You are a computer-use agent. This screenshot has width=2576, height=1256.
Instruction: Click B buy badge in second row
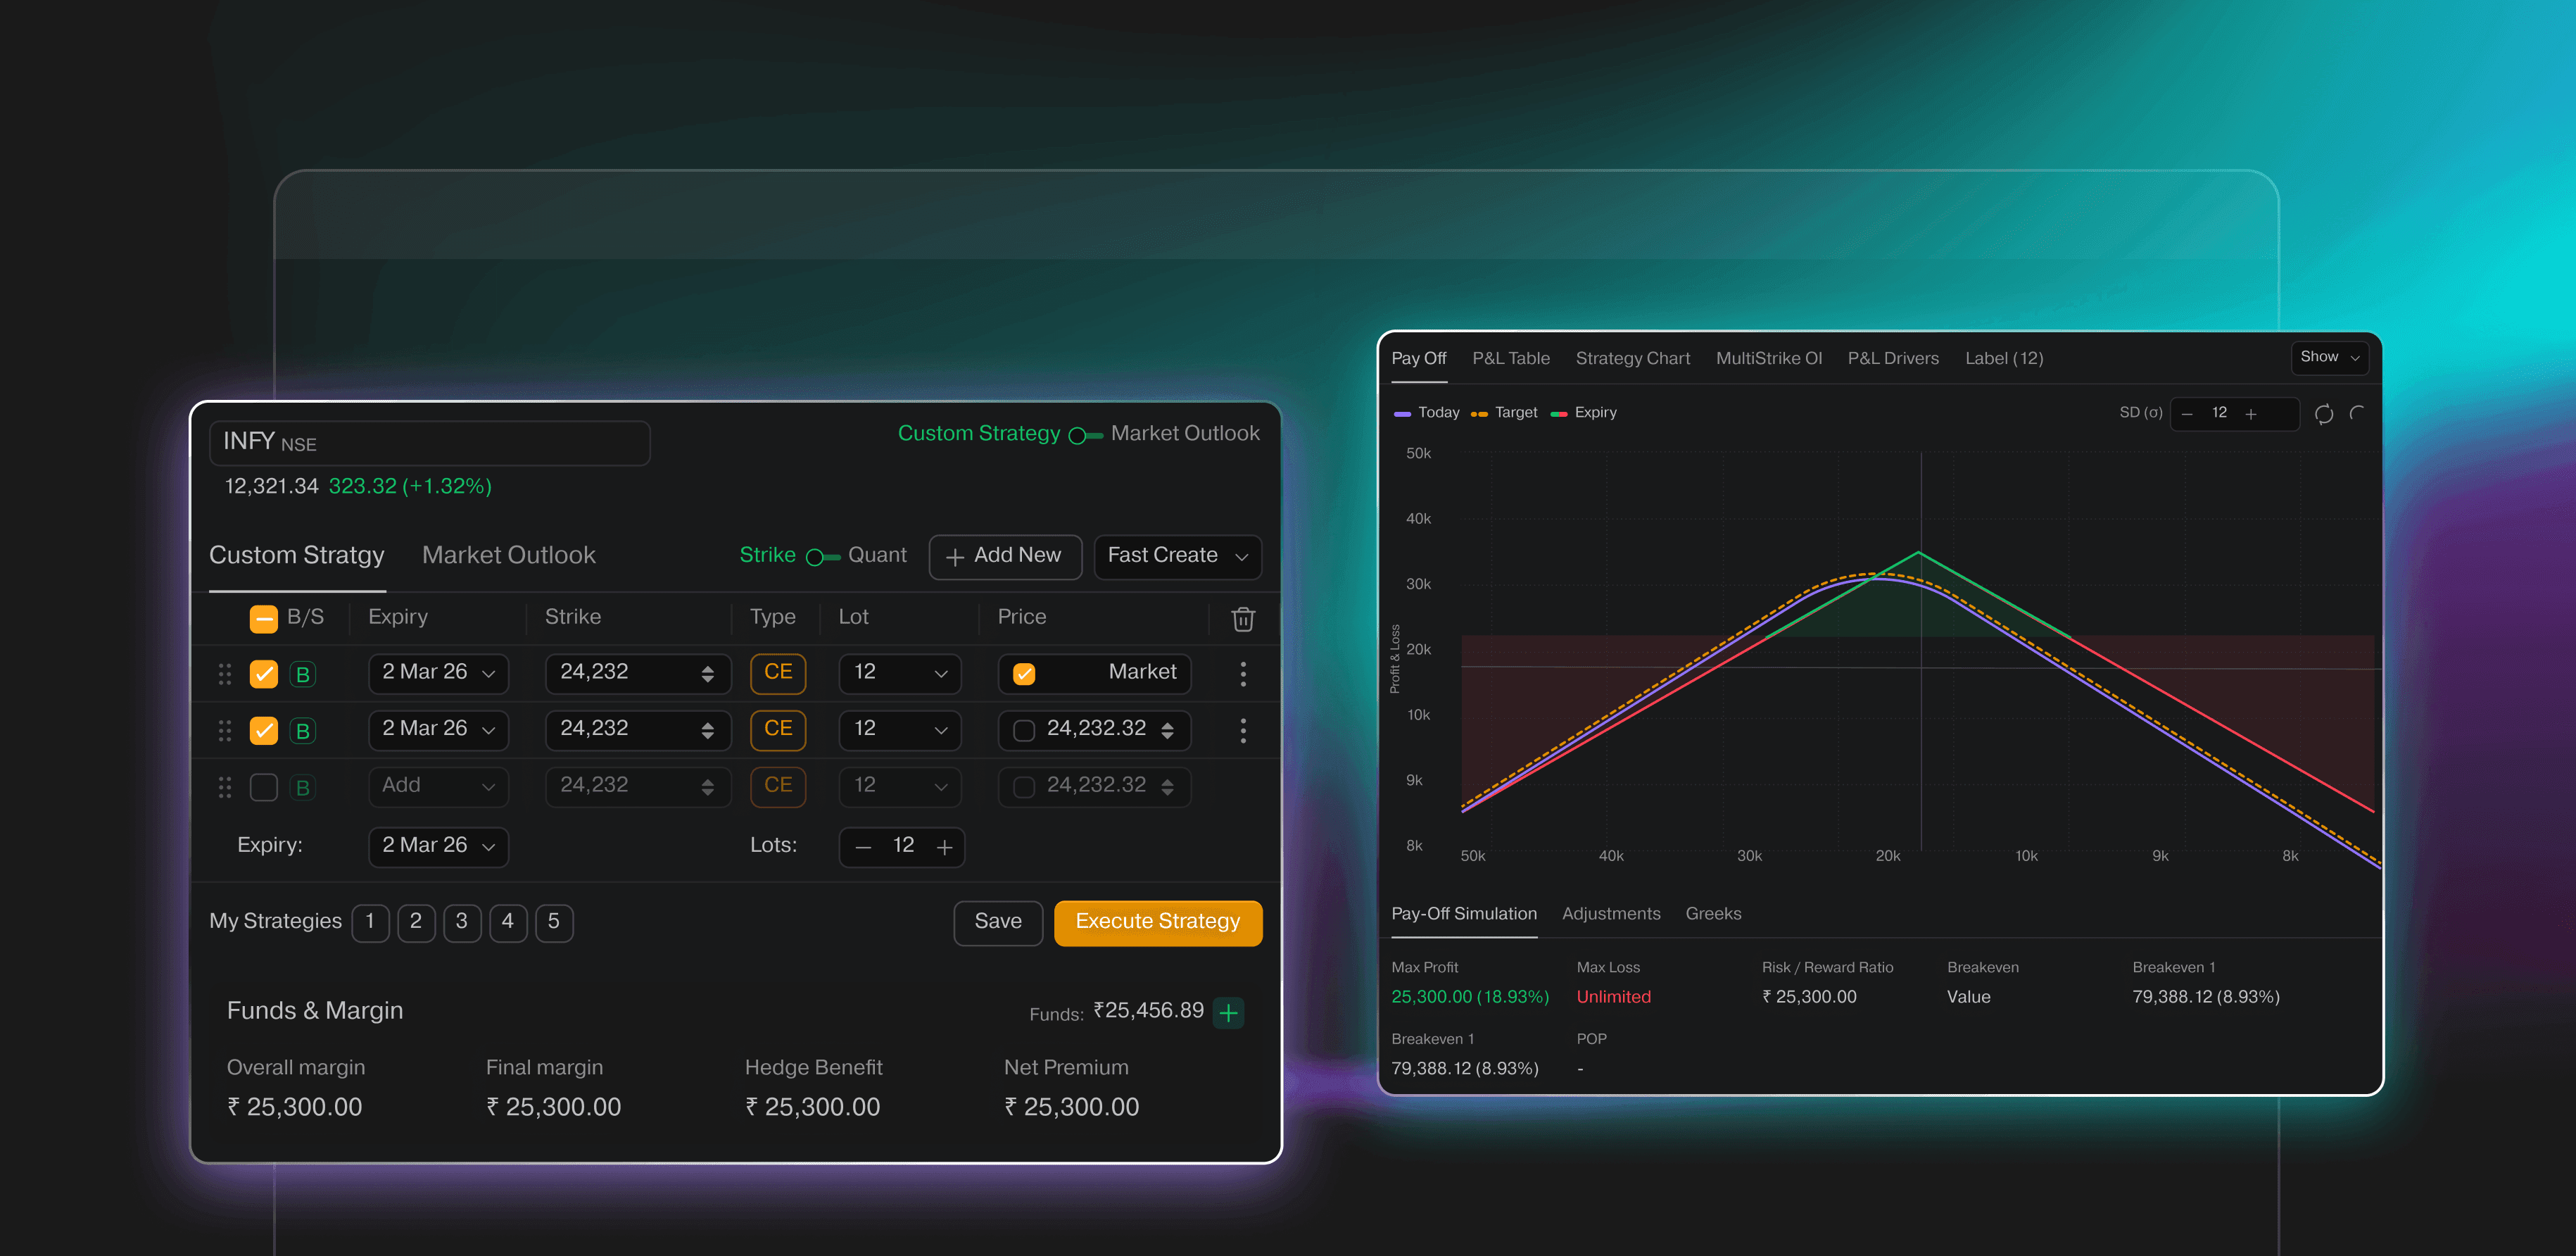tap(302, 731)
